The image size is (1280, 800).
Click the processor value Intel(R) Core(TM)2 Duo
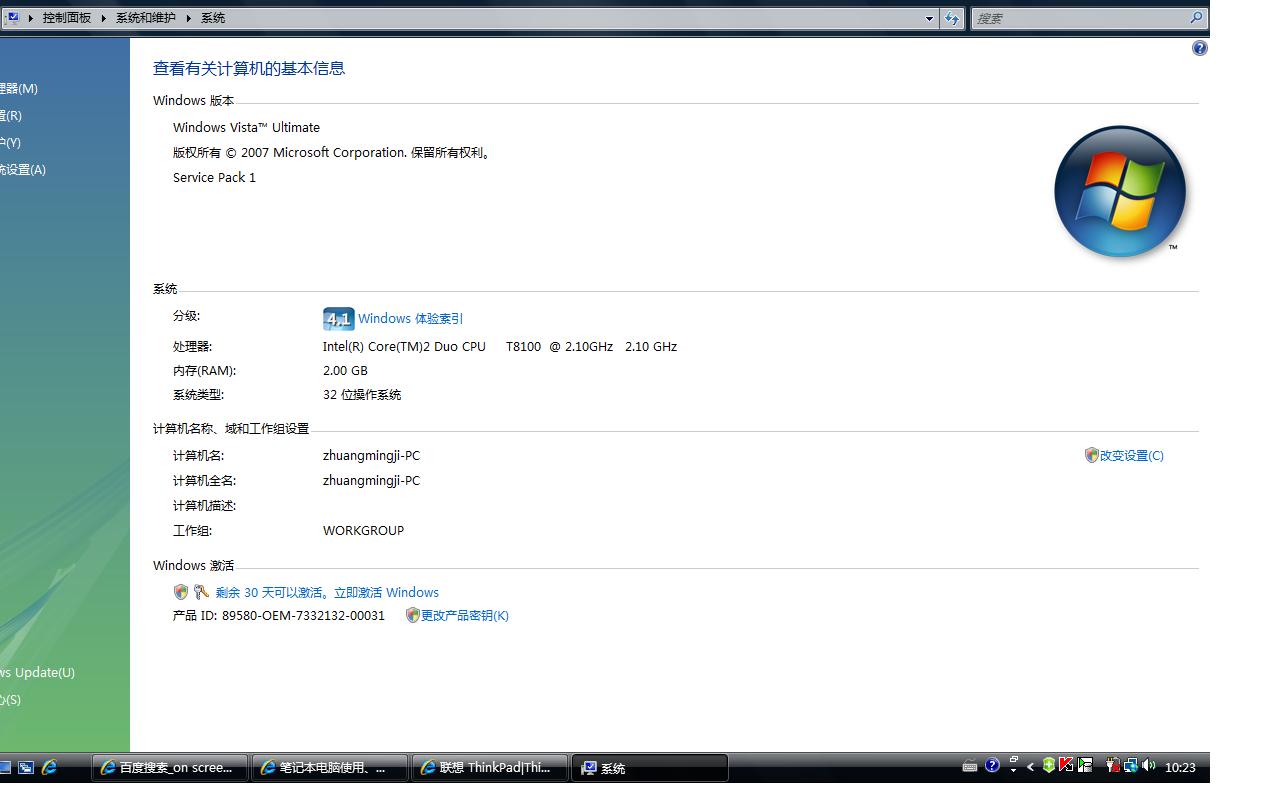pos(500,346)
